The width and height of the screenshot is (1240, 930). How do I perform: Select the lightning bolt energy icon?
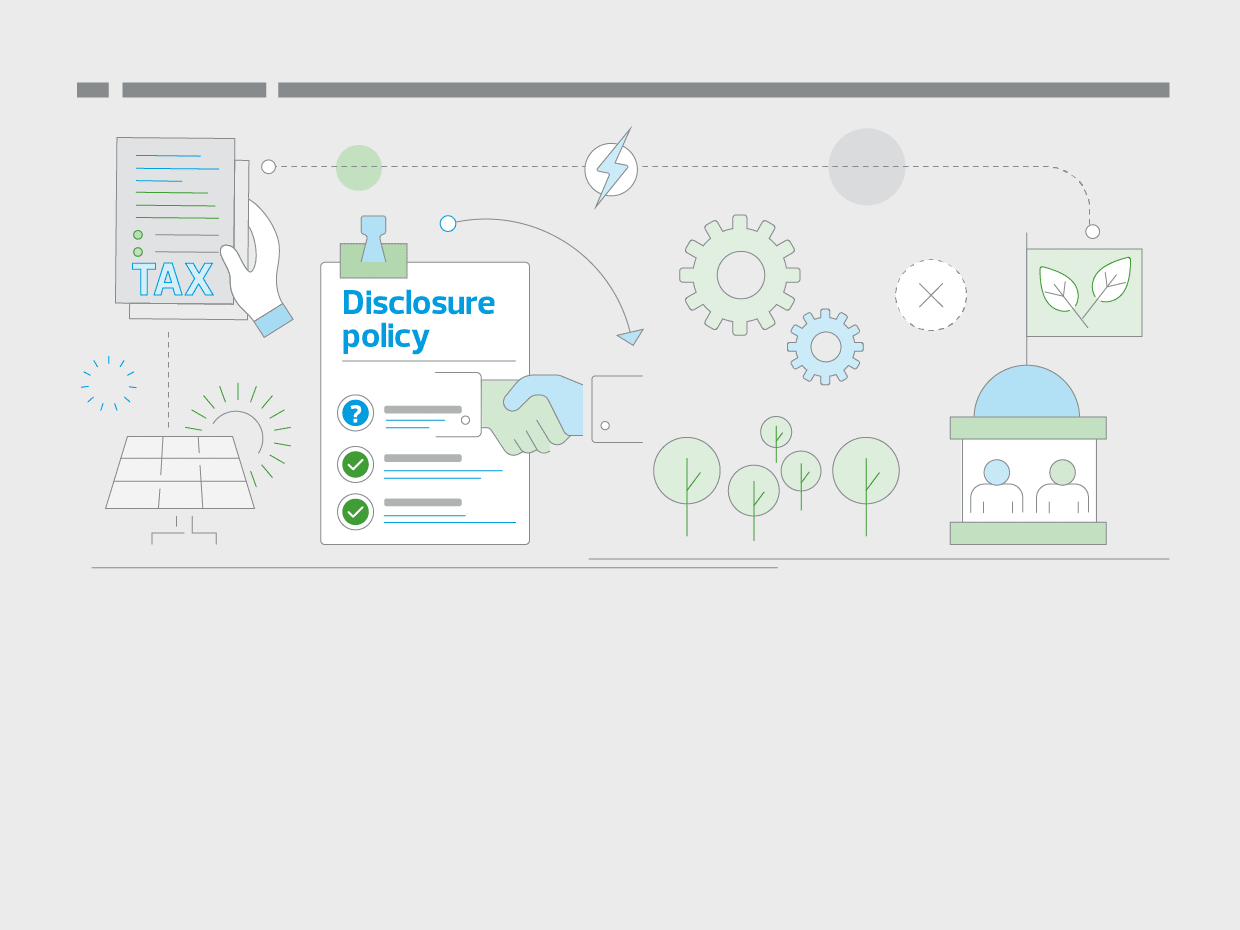pos(611,168)
